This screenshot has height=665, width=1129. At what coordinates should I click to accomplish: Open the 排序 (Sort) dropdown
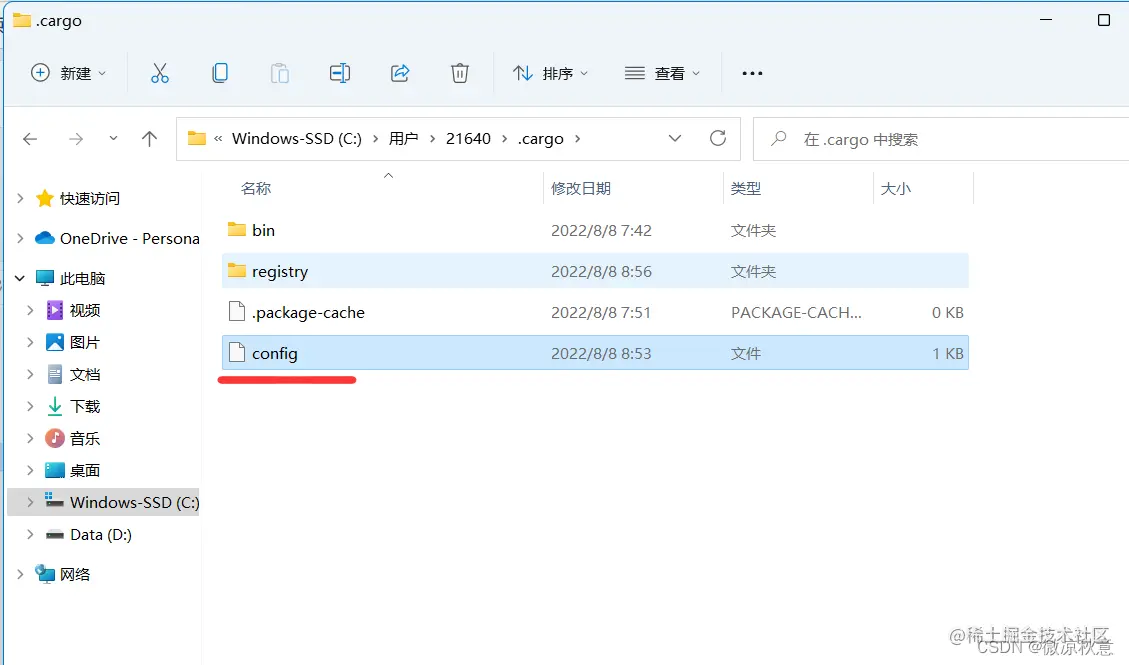(551, 73)
